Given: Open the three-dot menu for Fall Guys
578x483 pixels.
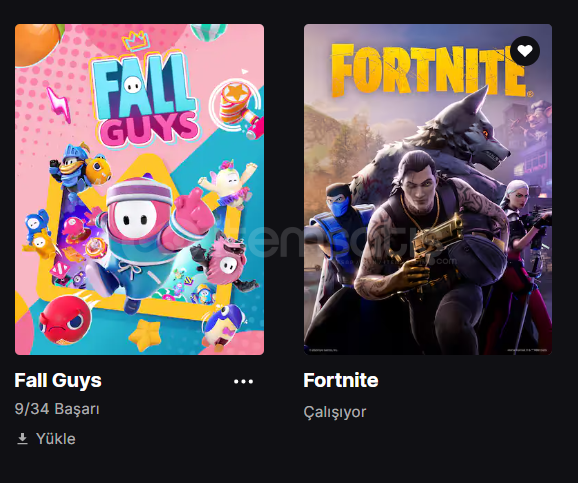Looking at the screenshot, I should click(243, 381).
